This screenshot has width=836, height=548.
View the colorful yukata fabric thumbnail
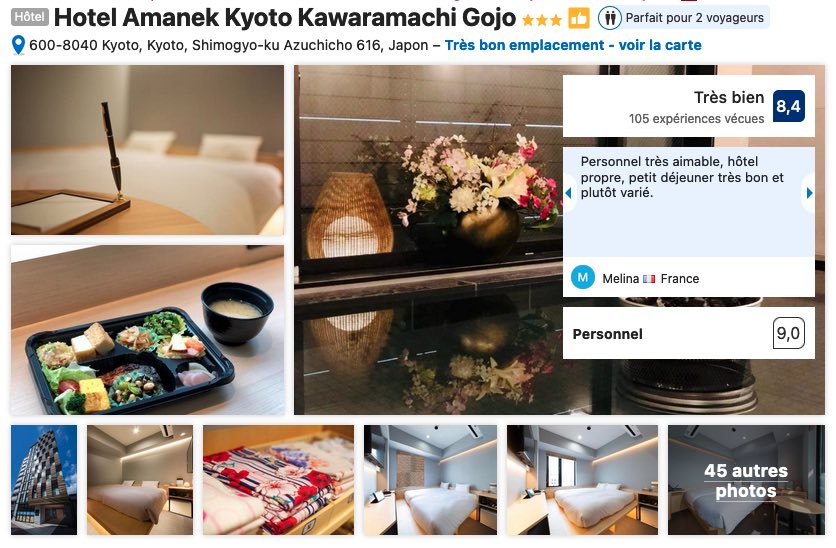[x=278, y=480]
